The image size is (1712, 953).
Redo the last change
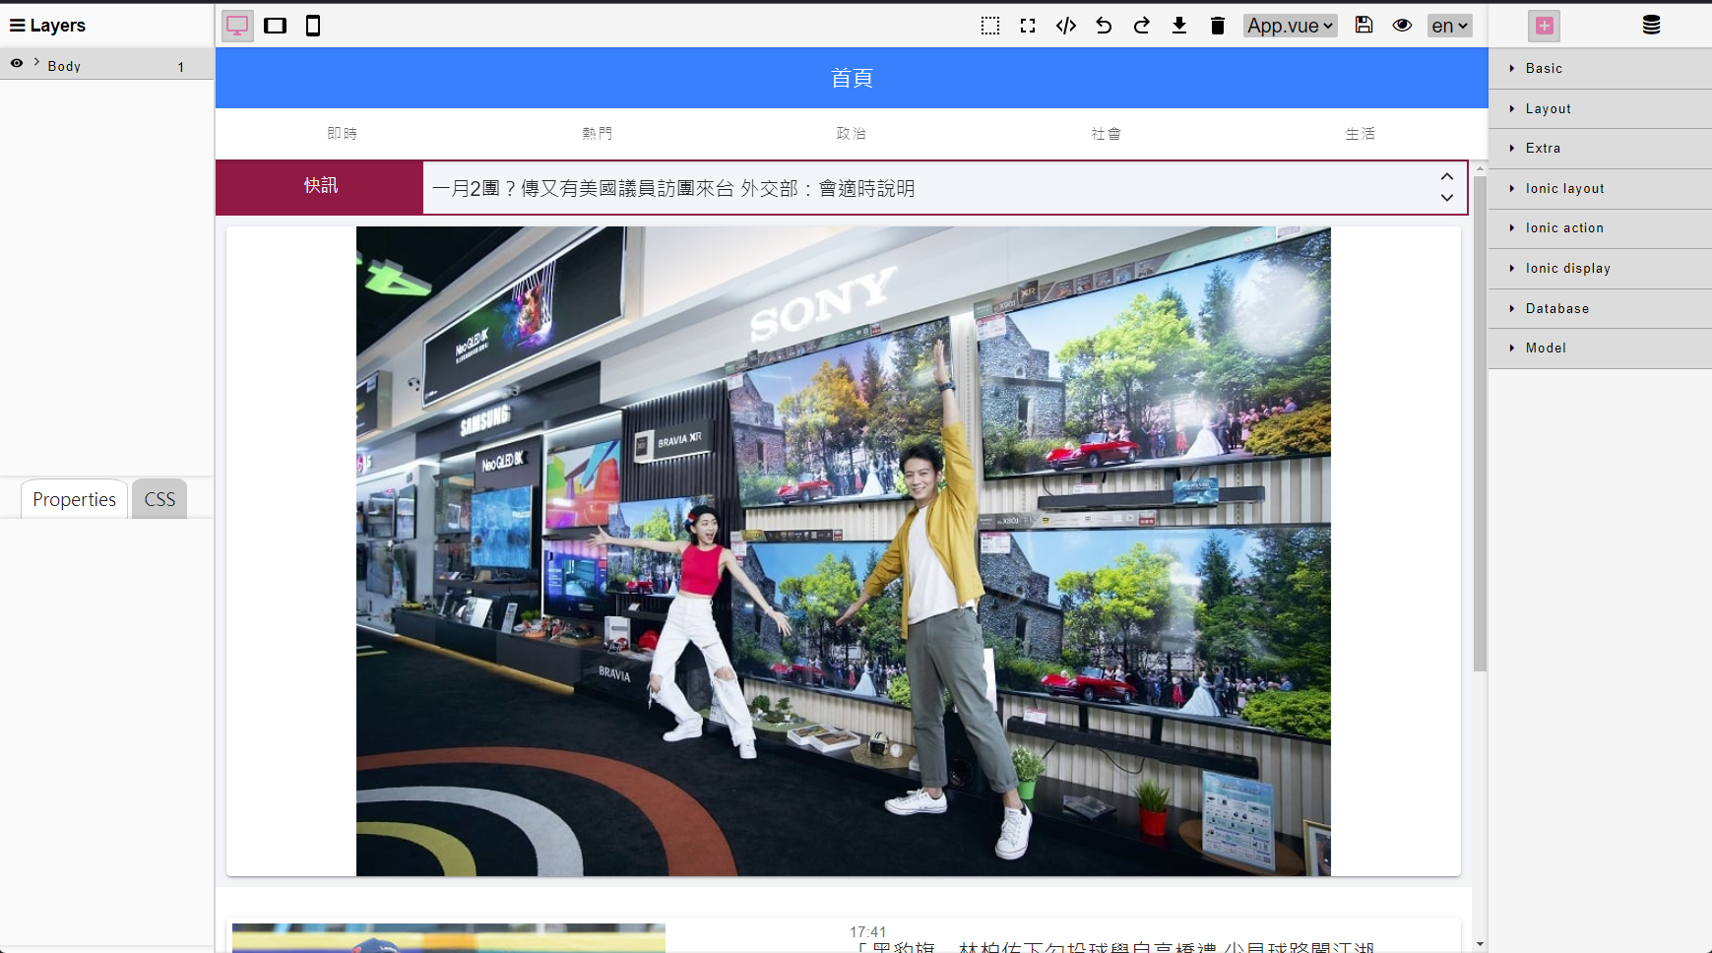pos(1142,26)
